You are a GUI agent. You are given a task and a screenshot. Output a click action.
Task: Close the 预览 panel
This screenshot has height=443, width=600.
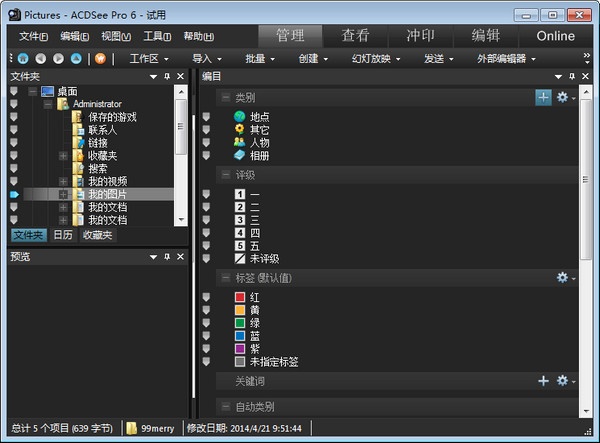(x=180, y=257)
